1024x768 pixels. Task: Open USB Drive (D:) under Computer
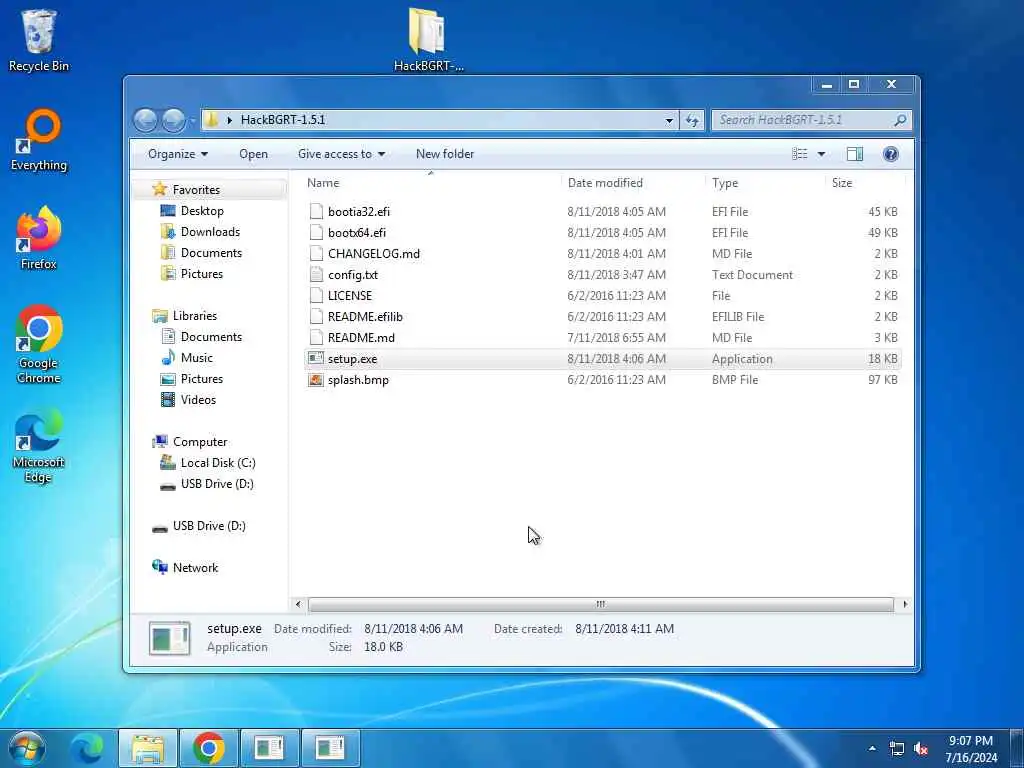click(x=217, y=484)
